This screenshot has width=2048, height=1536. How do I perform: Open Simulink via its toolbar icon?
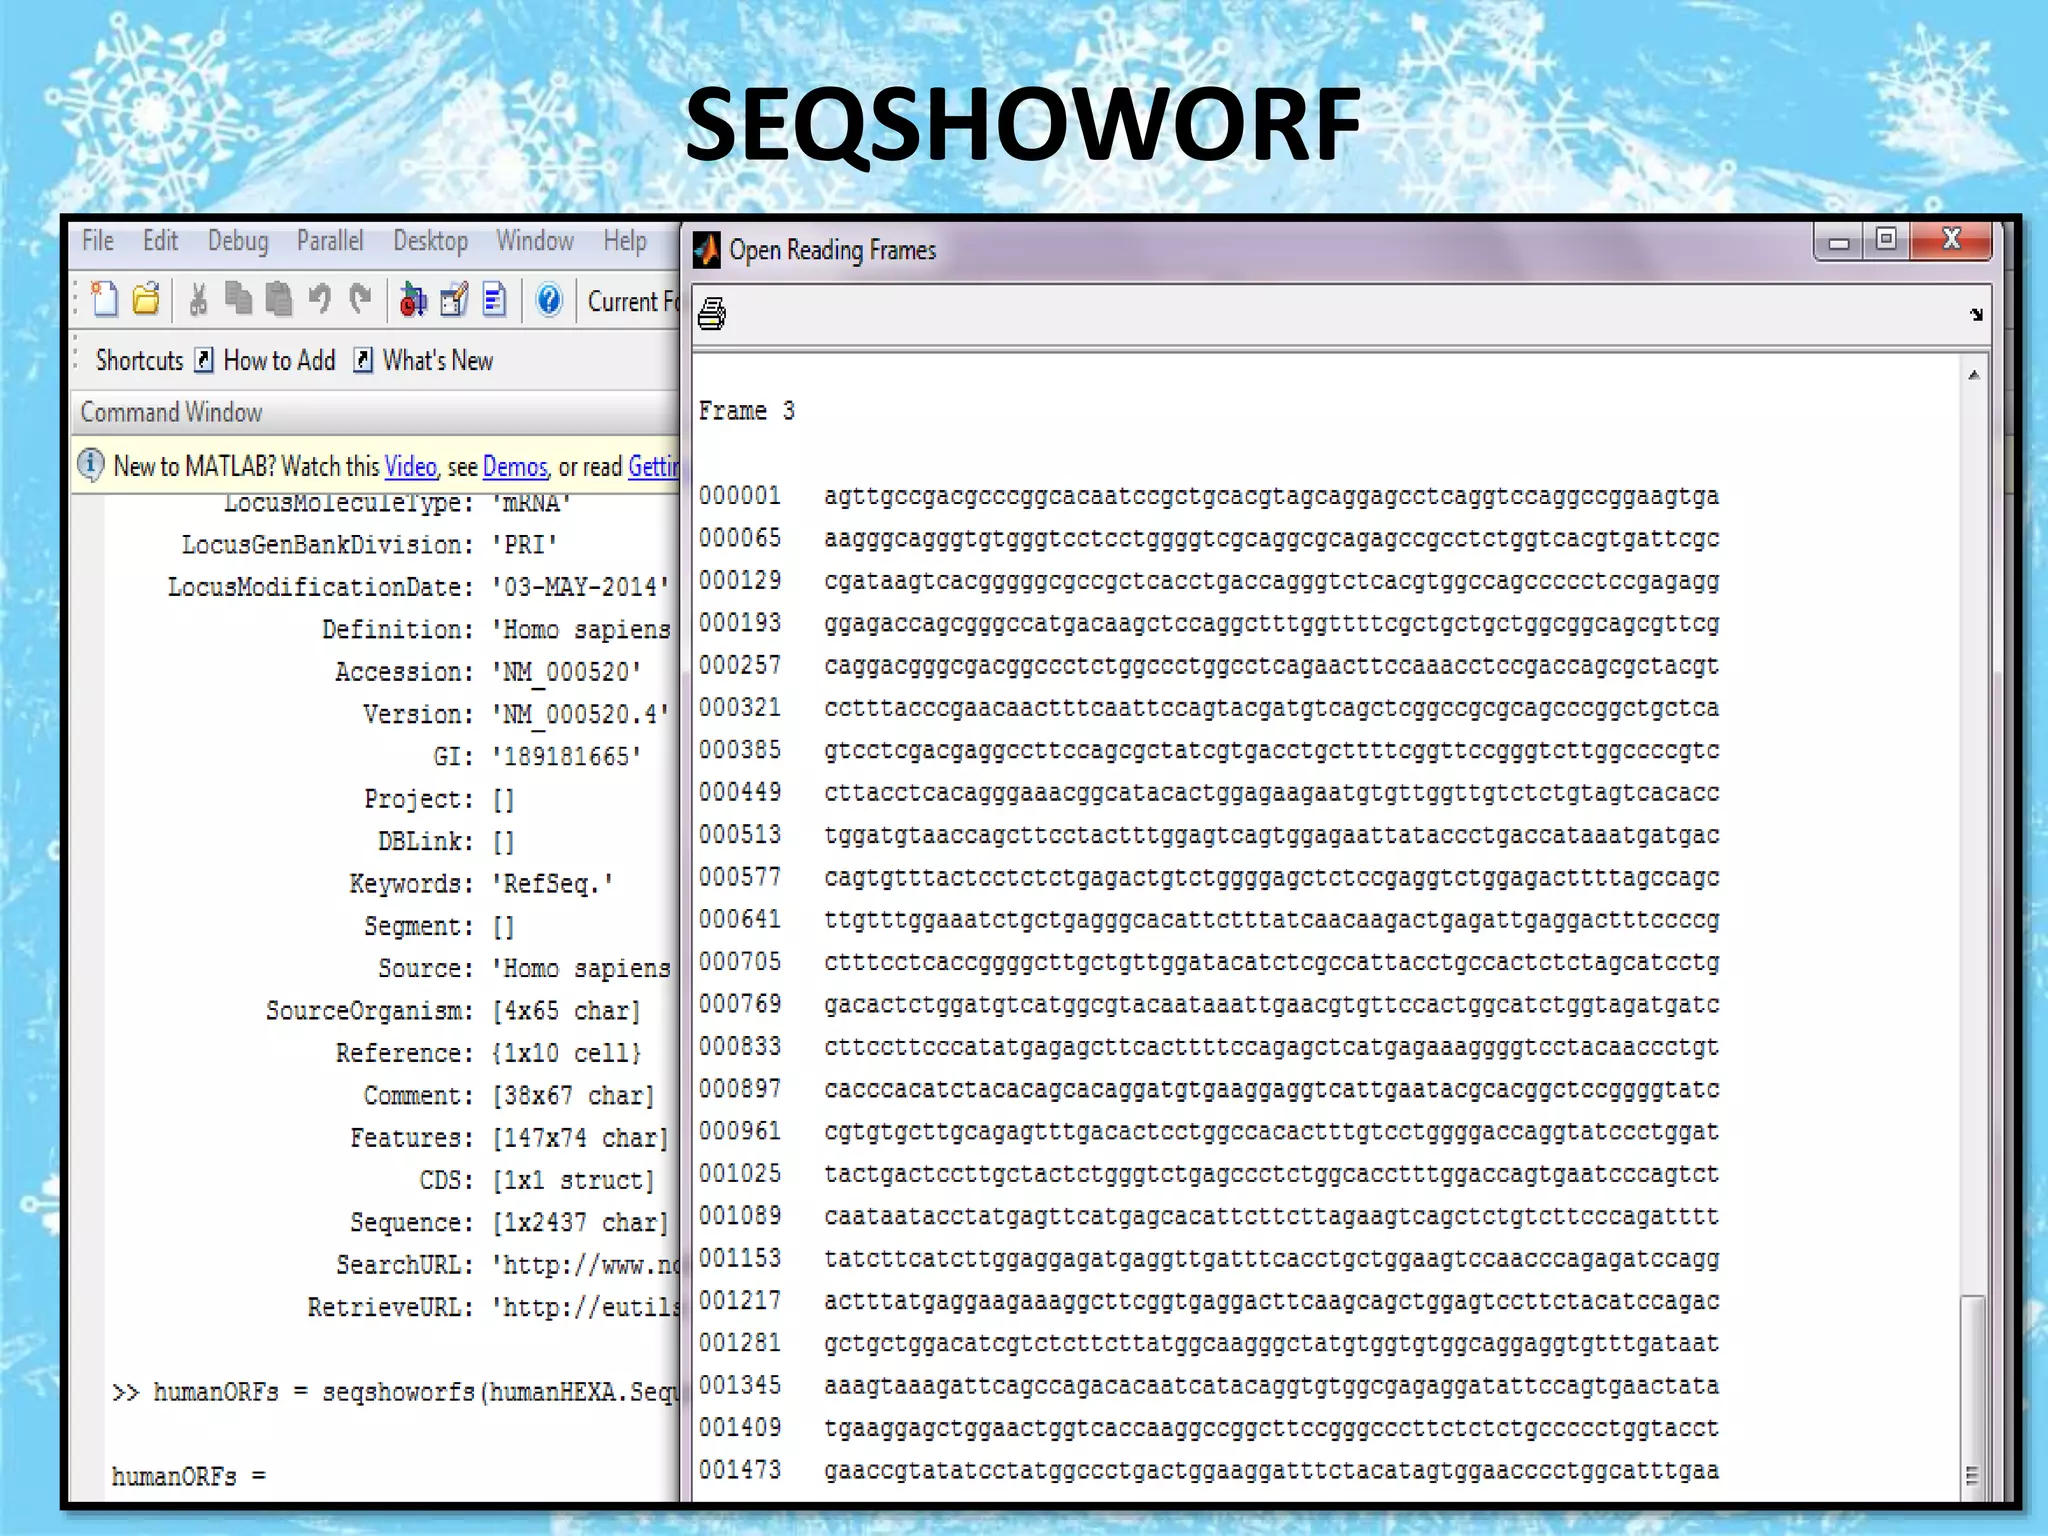[x=413, y=299]
